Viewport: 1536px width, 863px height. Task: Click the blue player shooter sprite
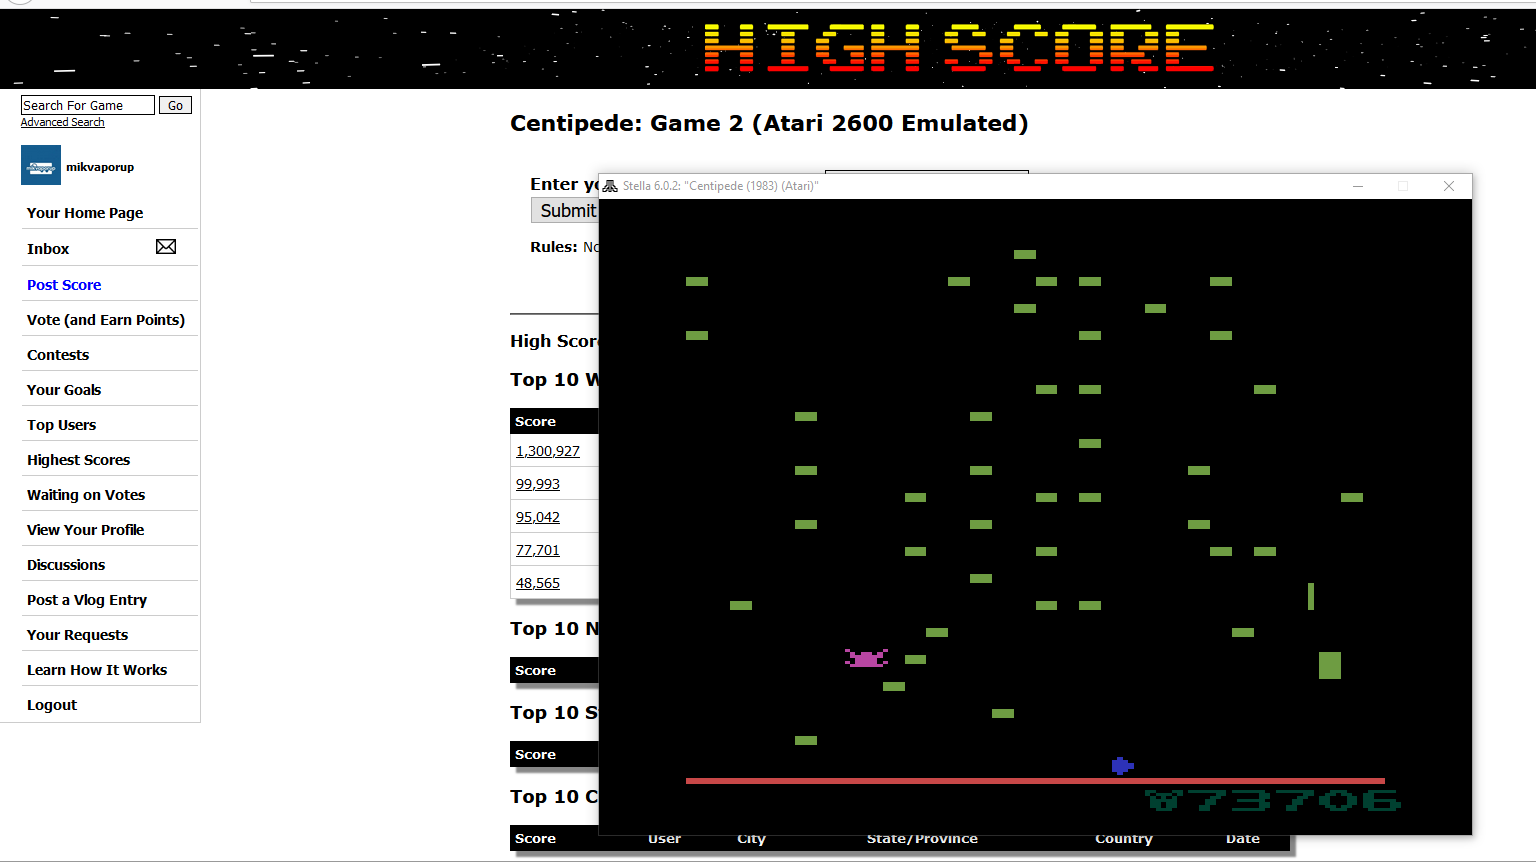pyautogui.click(x=1122, y=766)
